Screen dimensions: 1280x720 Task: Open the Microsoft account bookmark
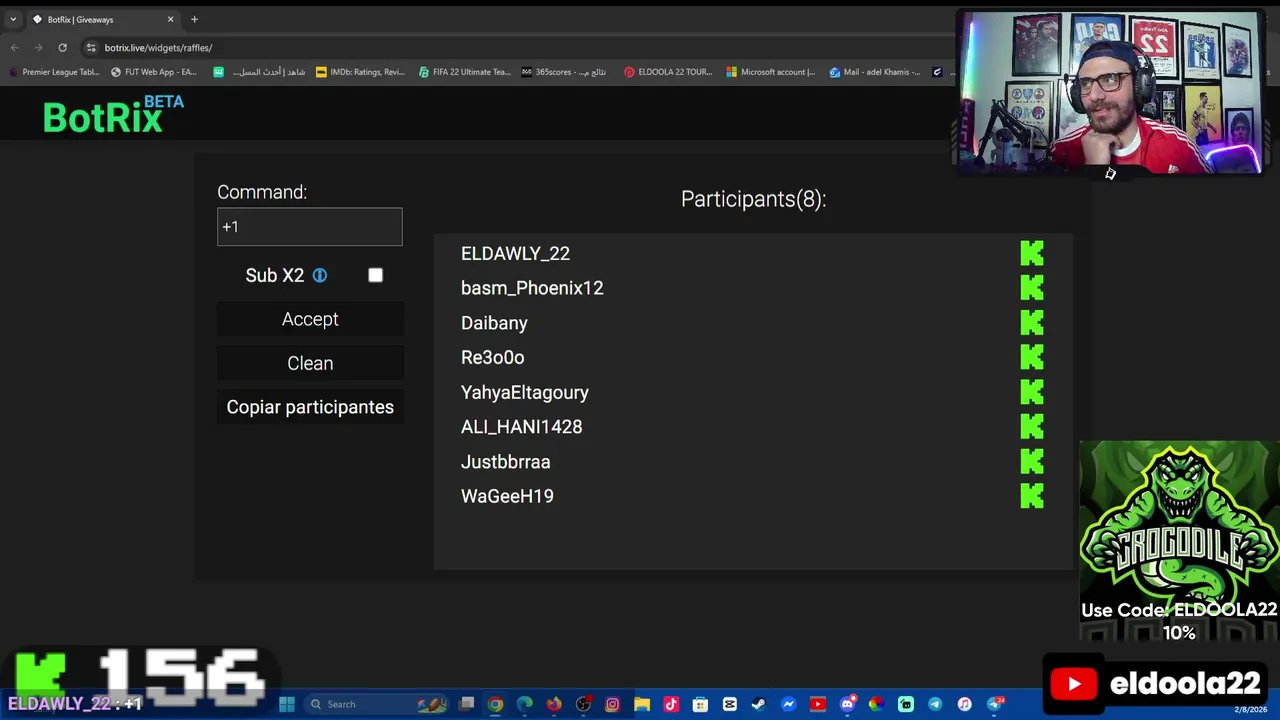pyautogui.click(x=771, y=72)
